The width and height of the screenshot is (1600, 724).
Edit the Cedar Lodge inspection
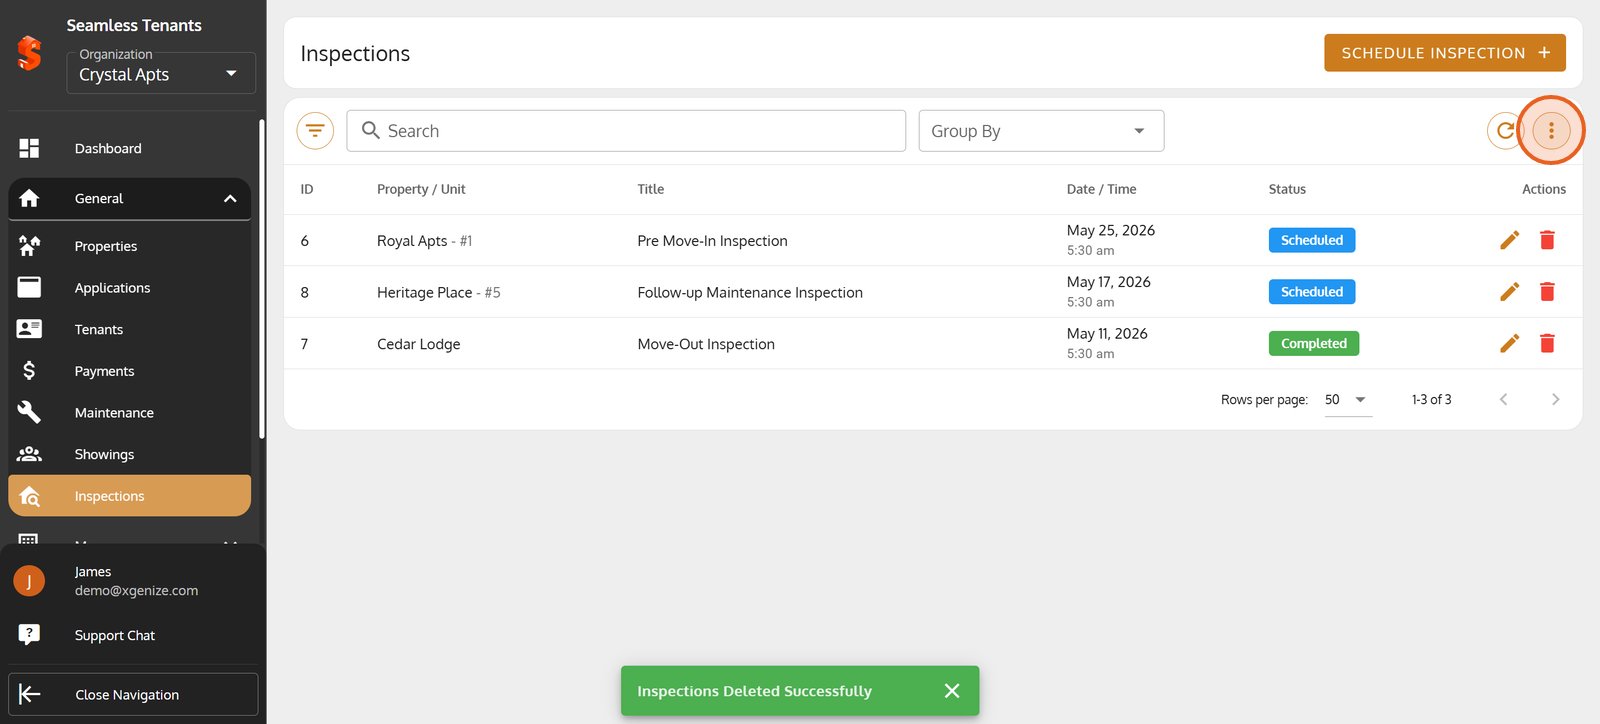tap(1509, 344)
